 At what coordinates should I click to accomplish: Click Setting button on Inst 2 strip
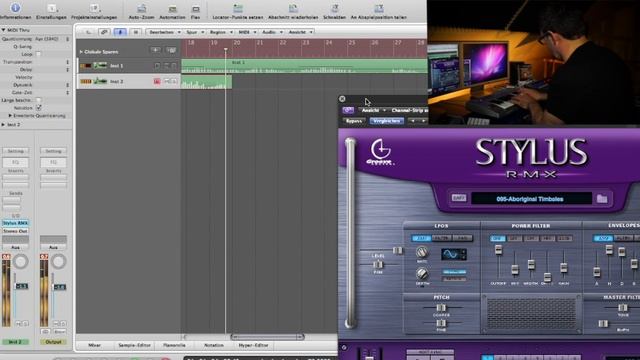tap(16, 151)
